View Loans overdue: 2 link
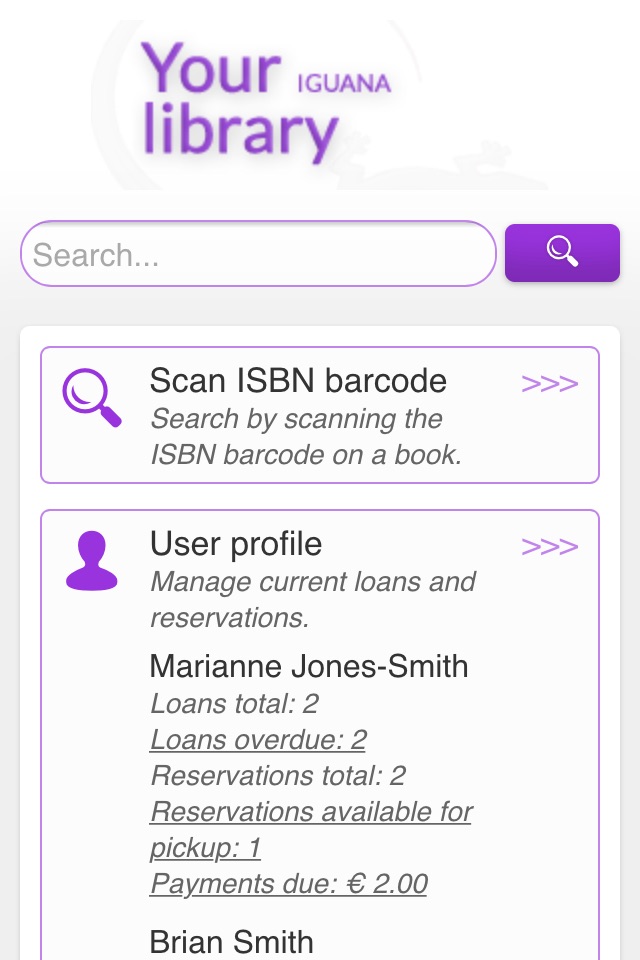This screenshot has width=640, height=960. (x=258, y=740)
